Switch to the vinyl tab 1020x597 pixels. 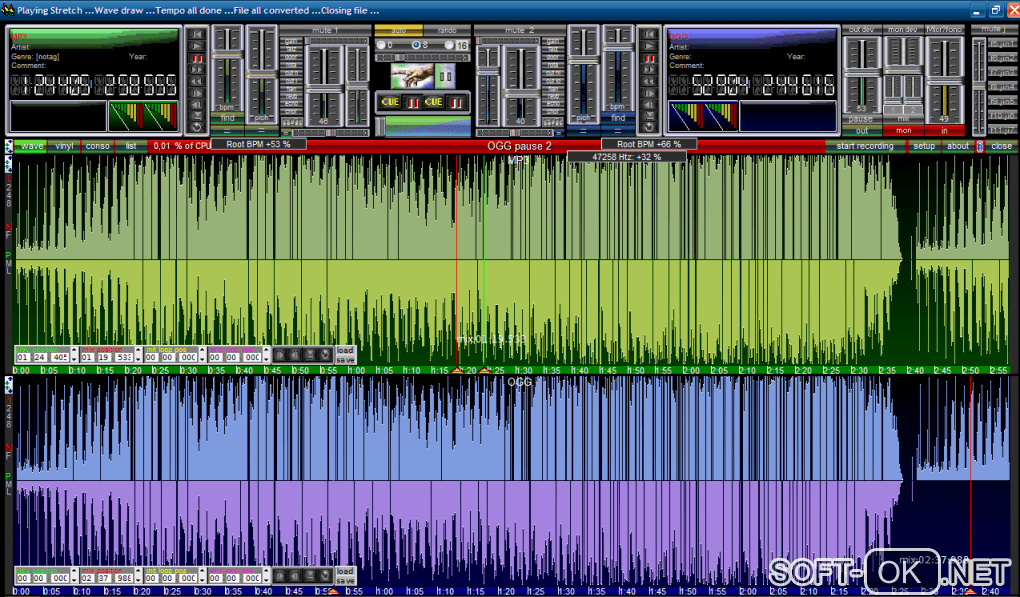pyautogui.click(x=64, y=146)
